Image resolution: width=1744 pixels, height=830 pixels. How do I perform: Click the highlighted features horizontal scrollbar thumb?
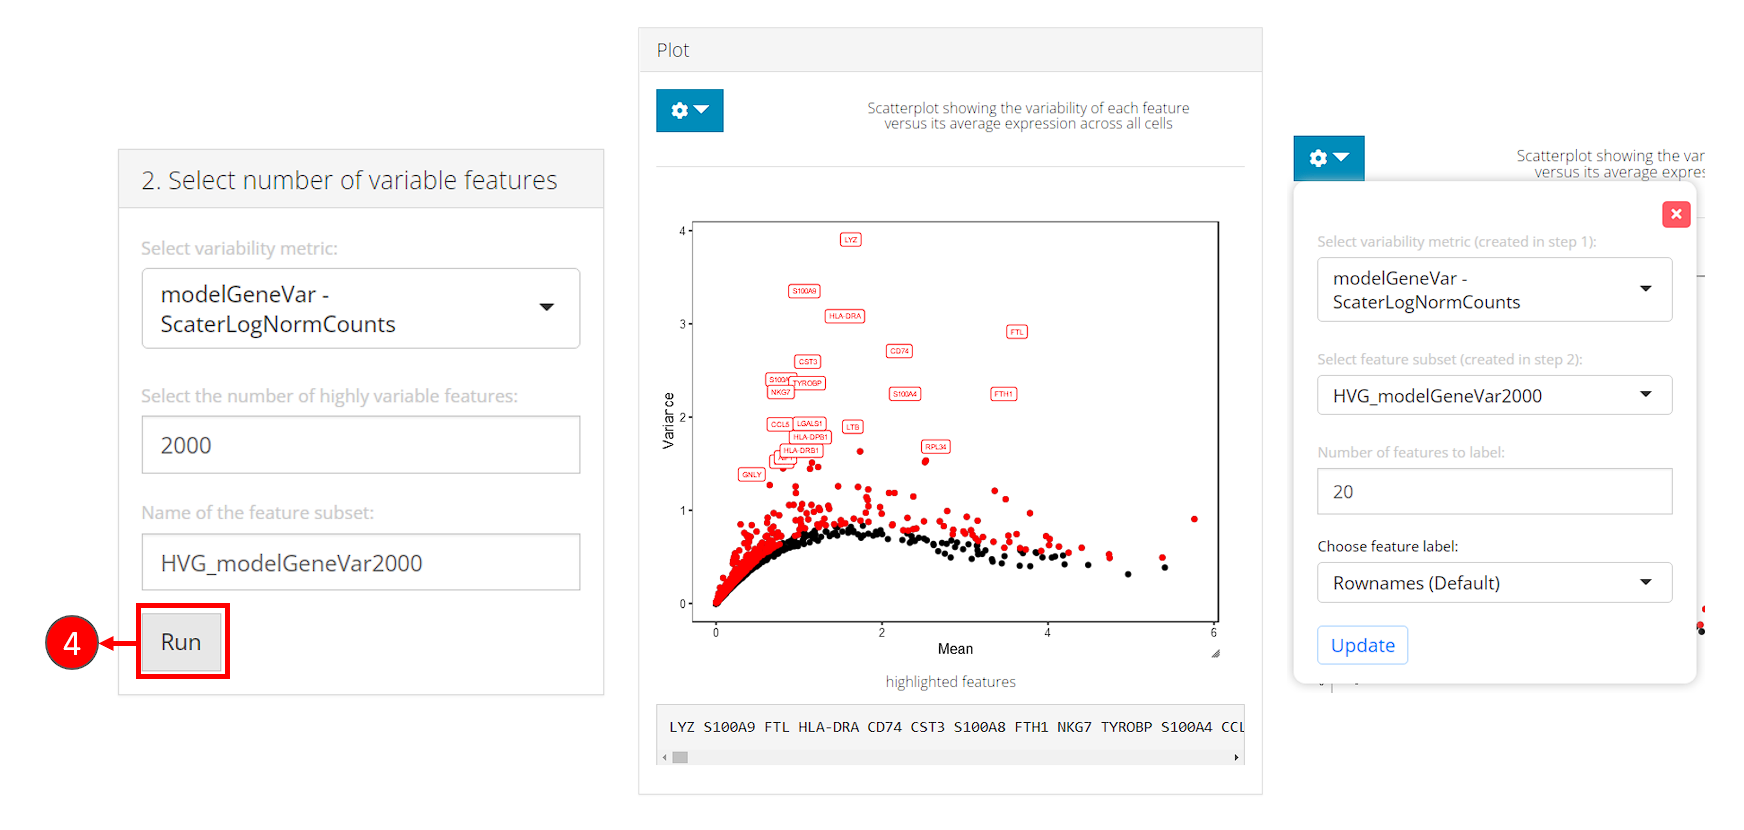pos(680,758)
